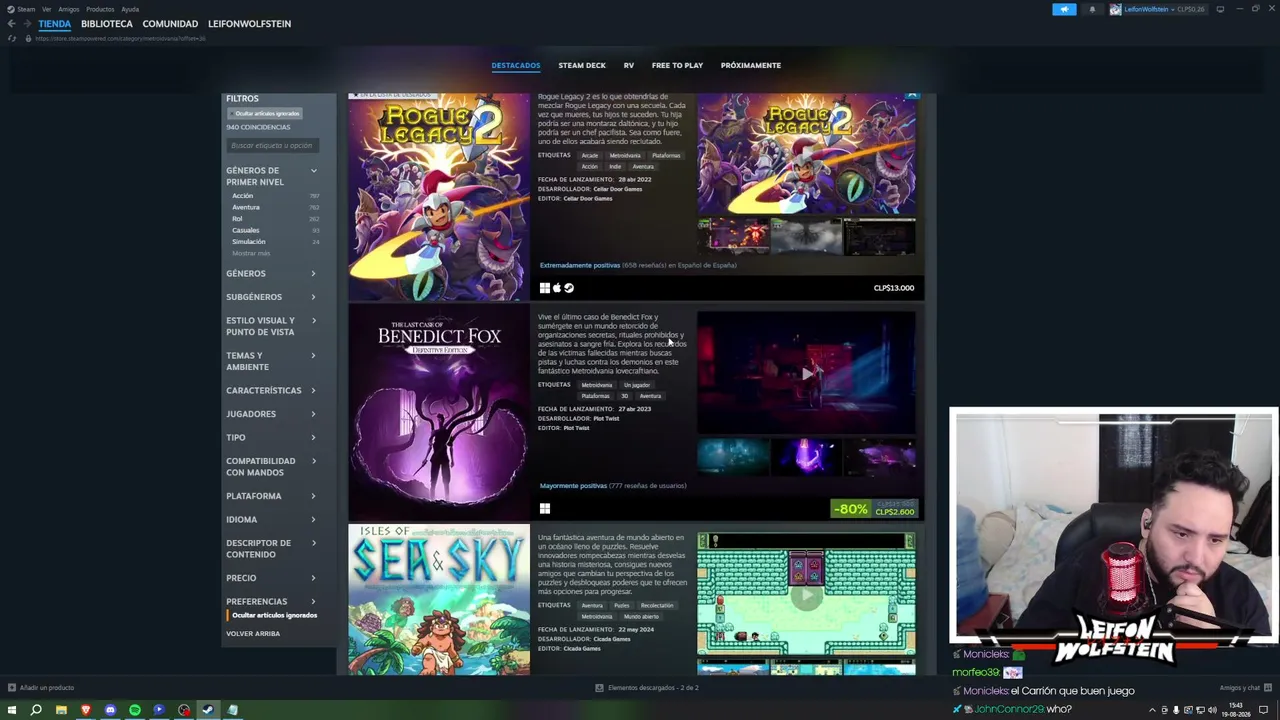The image size is (1280, 720).
Task: Open Windows taskbar search
Action: tap(36, 710)
